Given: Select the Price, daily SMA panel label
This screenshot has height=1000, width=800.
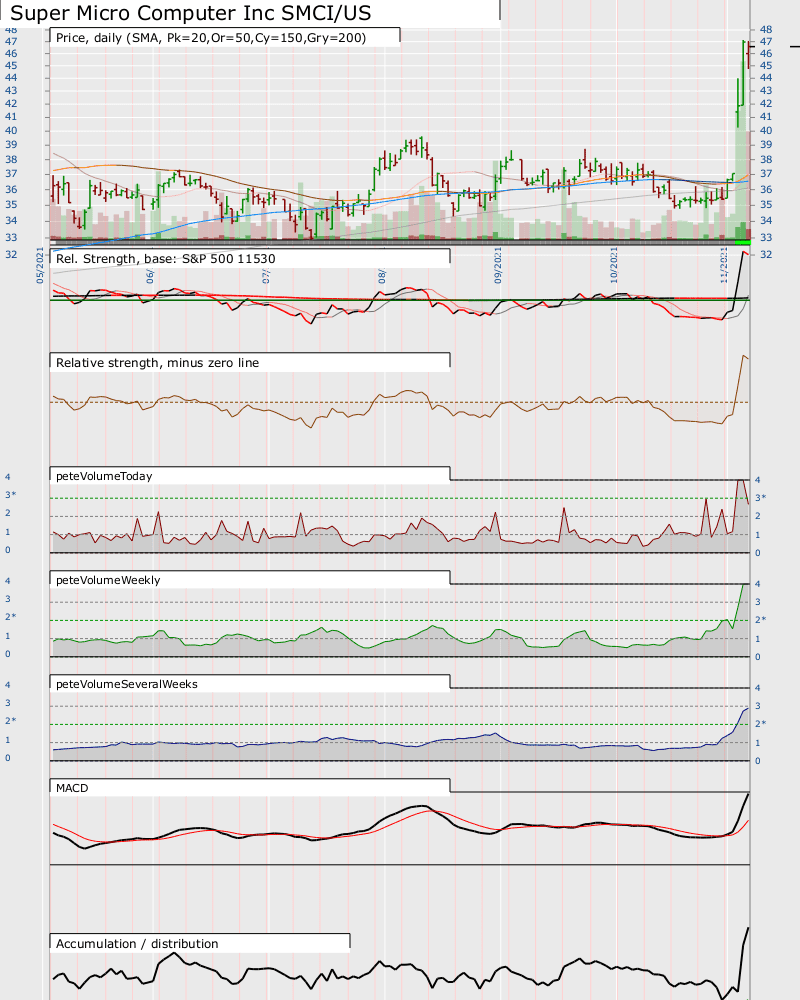Looking at the screenshot, I should pos(211,38).
